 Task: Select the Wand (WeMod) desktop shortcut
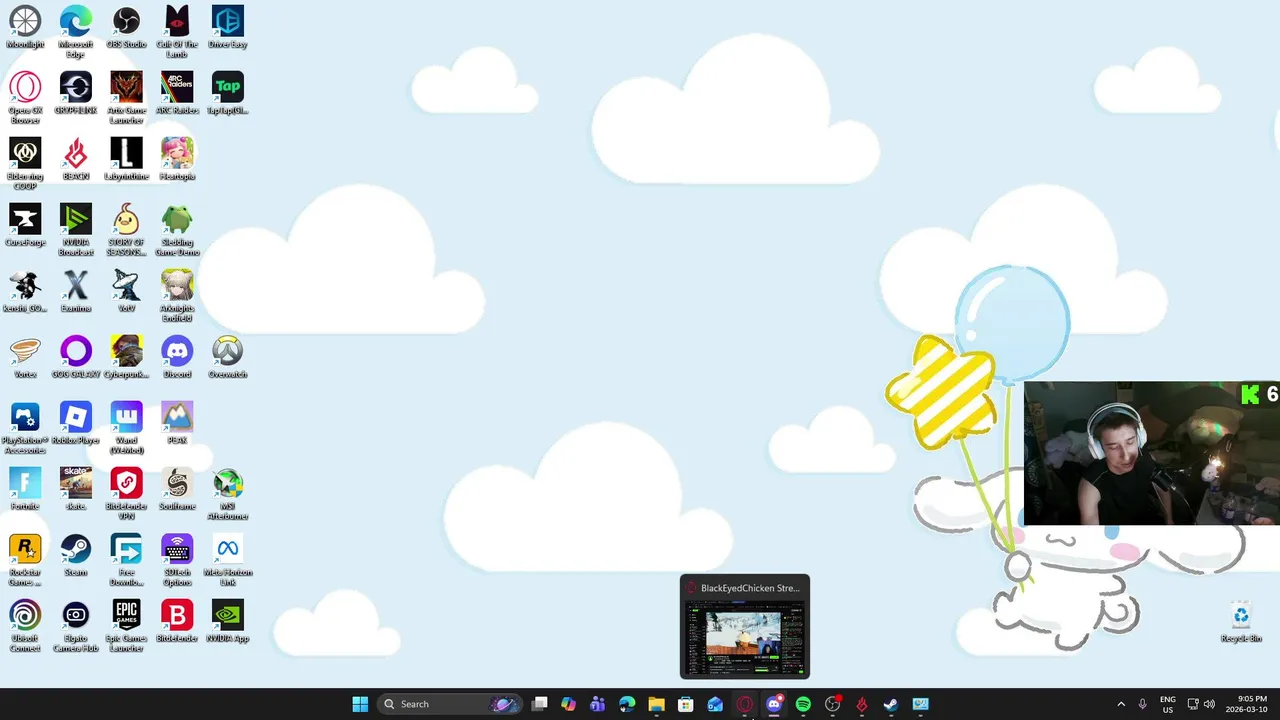(x=126, y=427)
